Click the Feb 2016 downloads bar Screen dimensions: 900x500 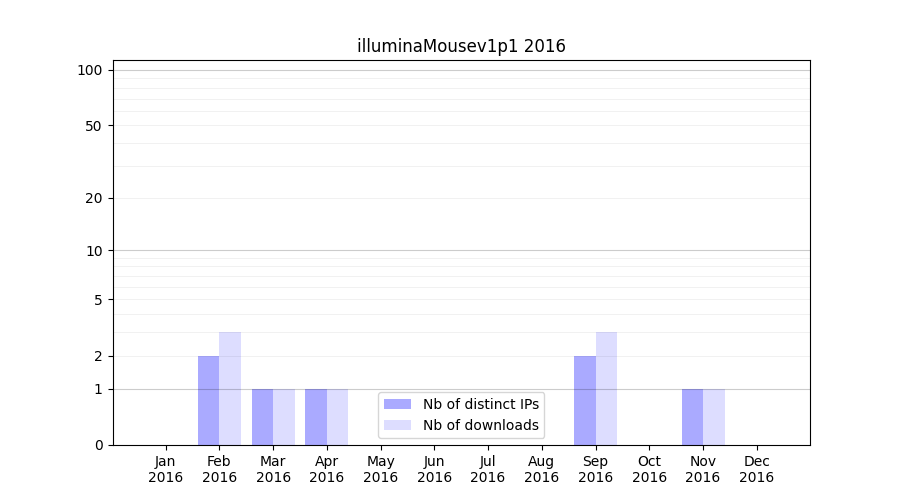click(x=230, y=388)
